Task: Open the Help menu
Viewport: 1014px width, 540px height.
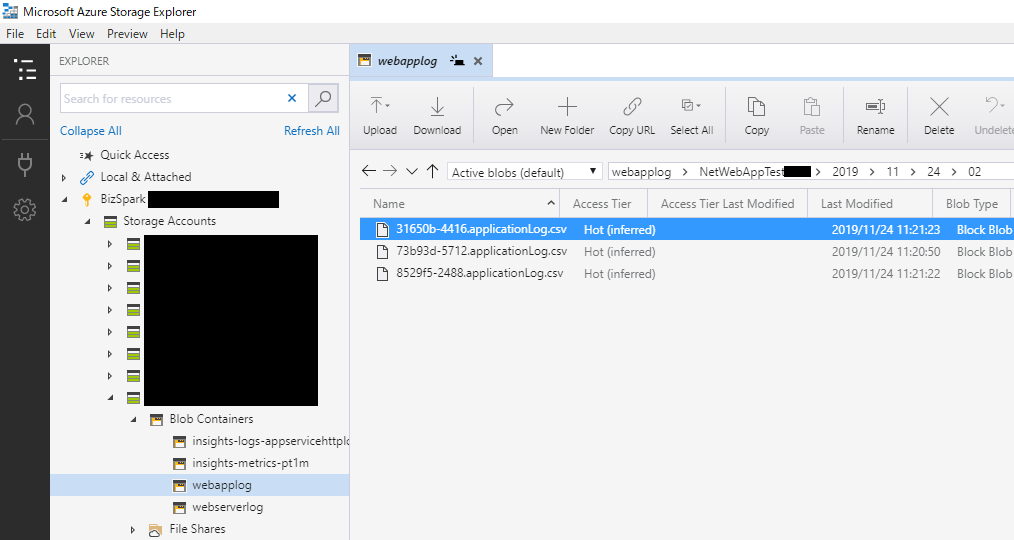Action: 172,34
